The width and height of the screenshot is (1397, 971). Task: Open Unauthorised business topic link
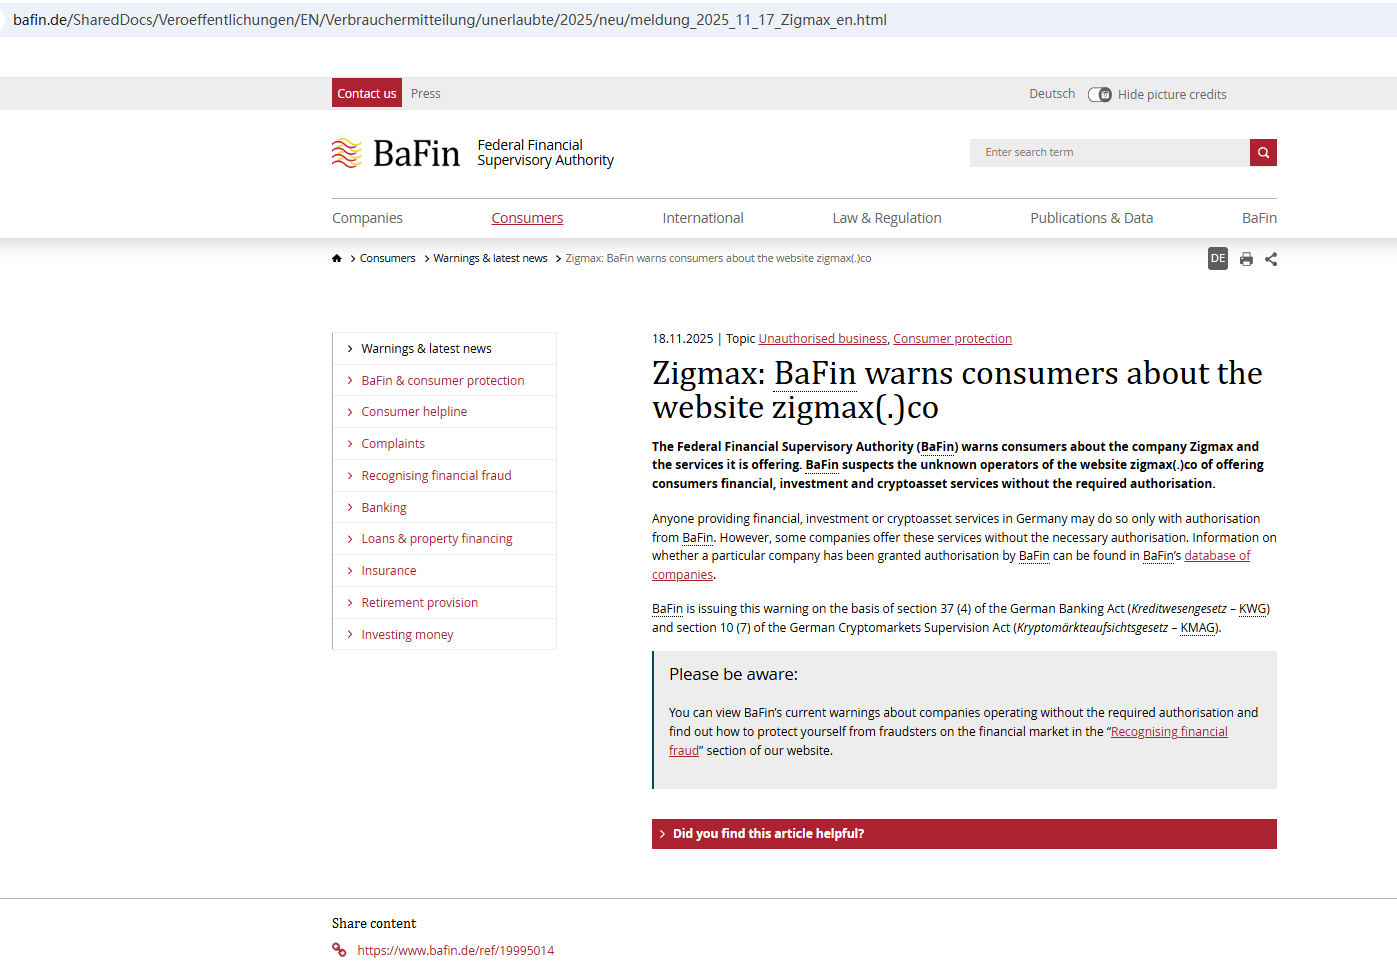823,339
